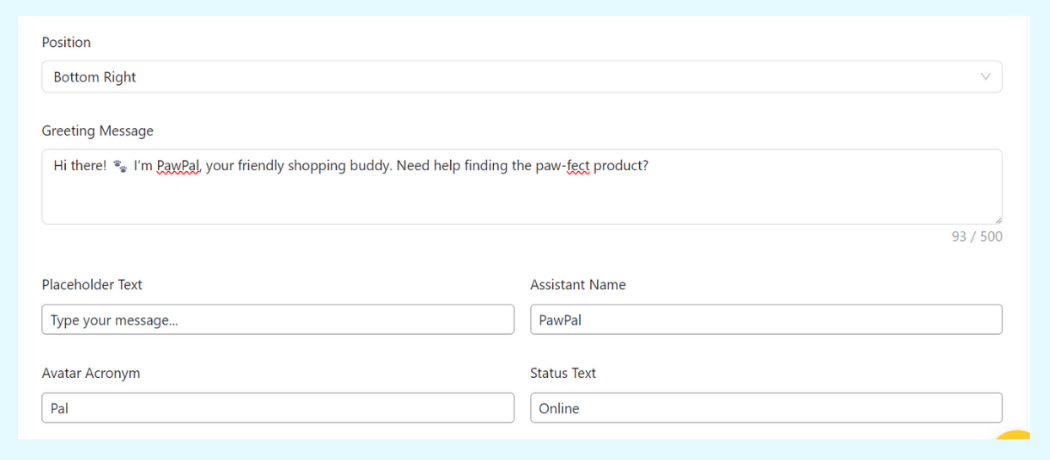Click the 'Assistant Name' label
The height and width of the screenshot is (460, 1050).
[x=578, y=285]
